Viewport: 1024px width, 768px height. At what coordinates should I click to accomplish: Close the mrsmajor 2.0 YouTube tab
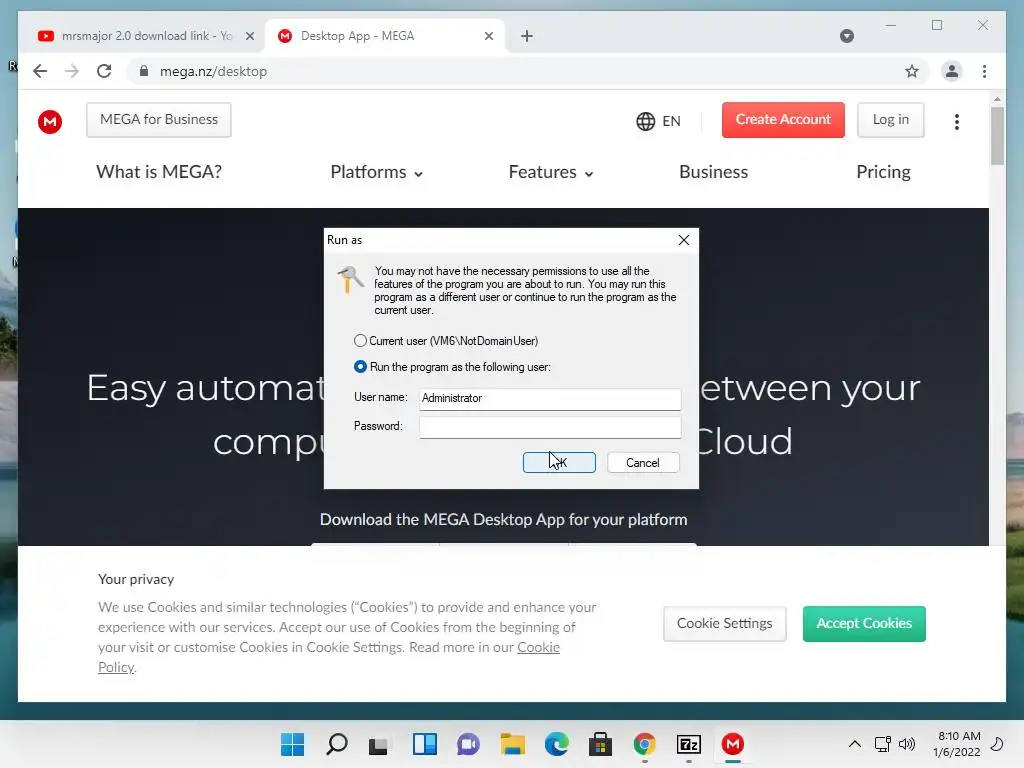(x=249, y=36)
